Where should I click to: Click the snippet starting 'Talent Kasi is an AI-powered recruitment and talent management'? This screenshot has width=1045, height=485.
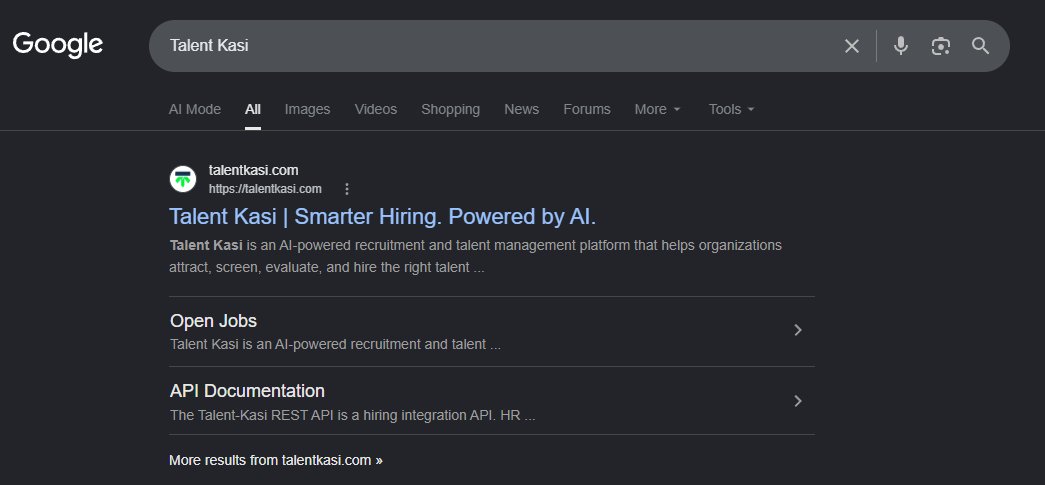pyautogui.click(x=475, y=256)
